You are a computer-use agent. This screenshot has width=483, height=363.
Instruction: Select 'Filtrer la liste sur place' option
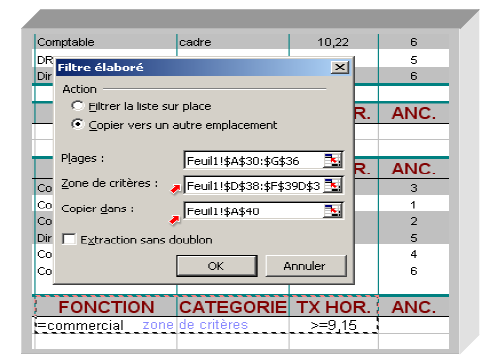pyautogui.click(x=77, y=106)
